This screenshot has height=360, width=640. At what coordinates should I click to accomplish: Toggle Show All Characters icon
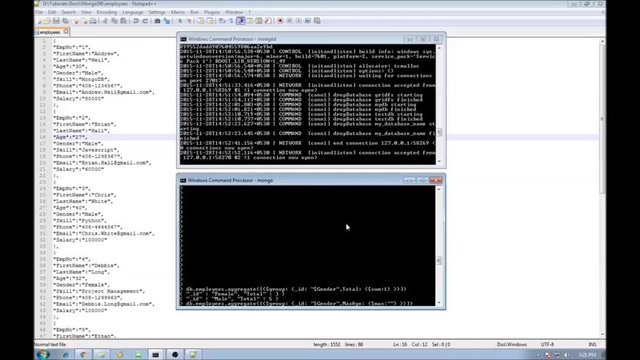[231, 21]
